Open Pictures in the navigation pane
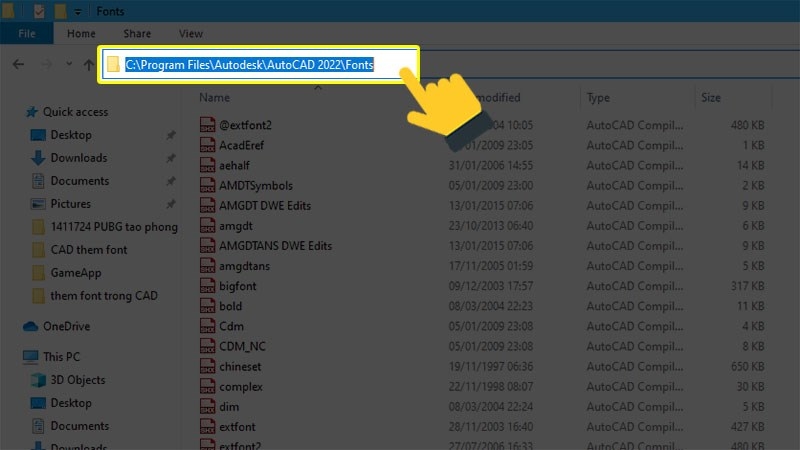800x450 pixels. click(70, 204)
